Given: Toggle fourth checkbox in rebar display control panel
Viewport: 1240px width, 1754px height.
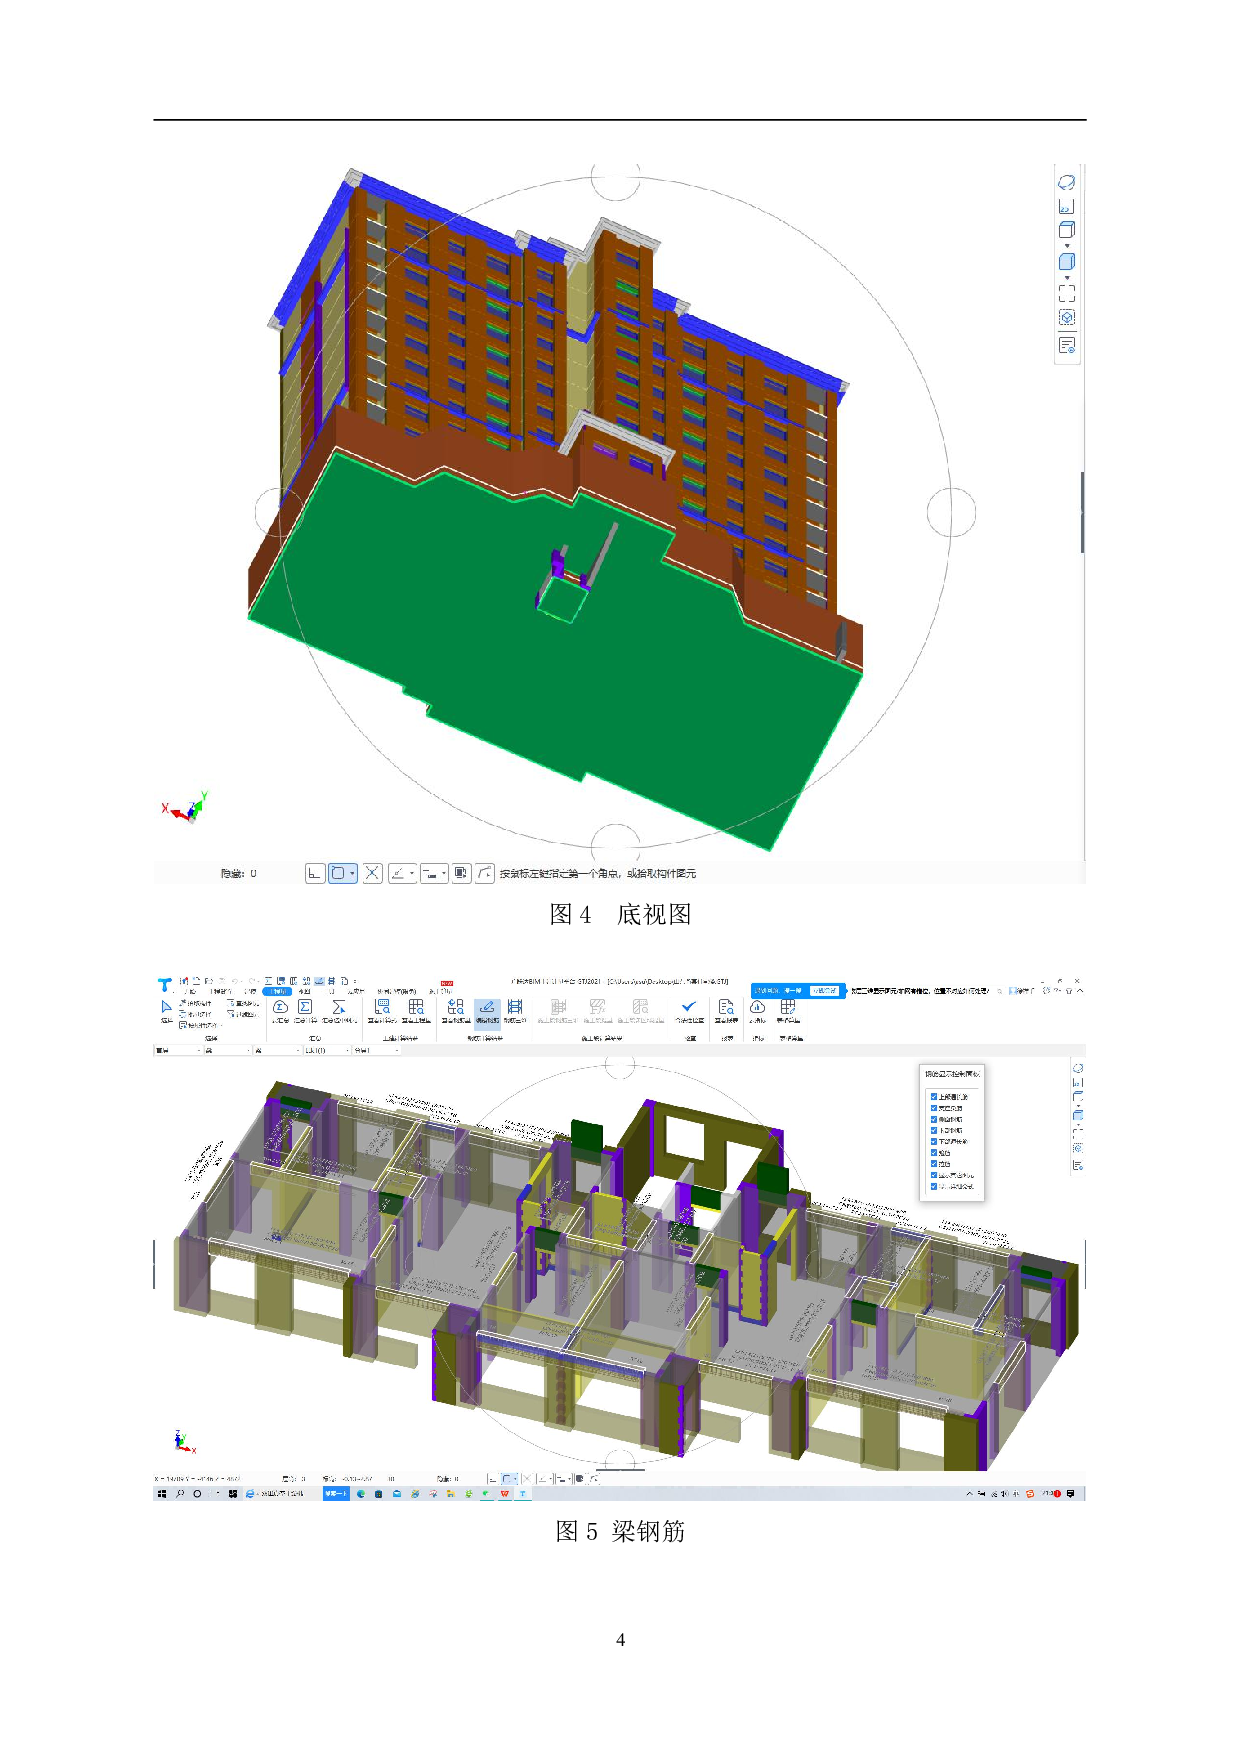Looking at the screenshot, I should point(934,1130).
